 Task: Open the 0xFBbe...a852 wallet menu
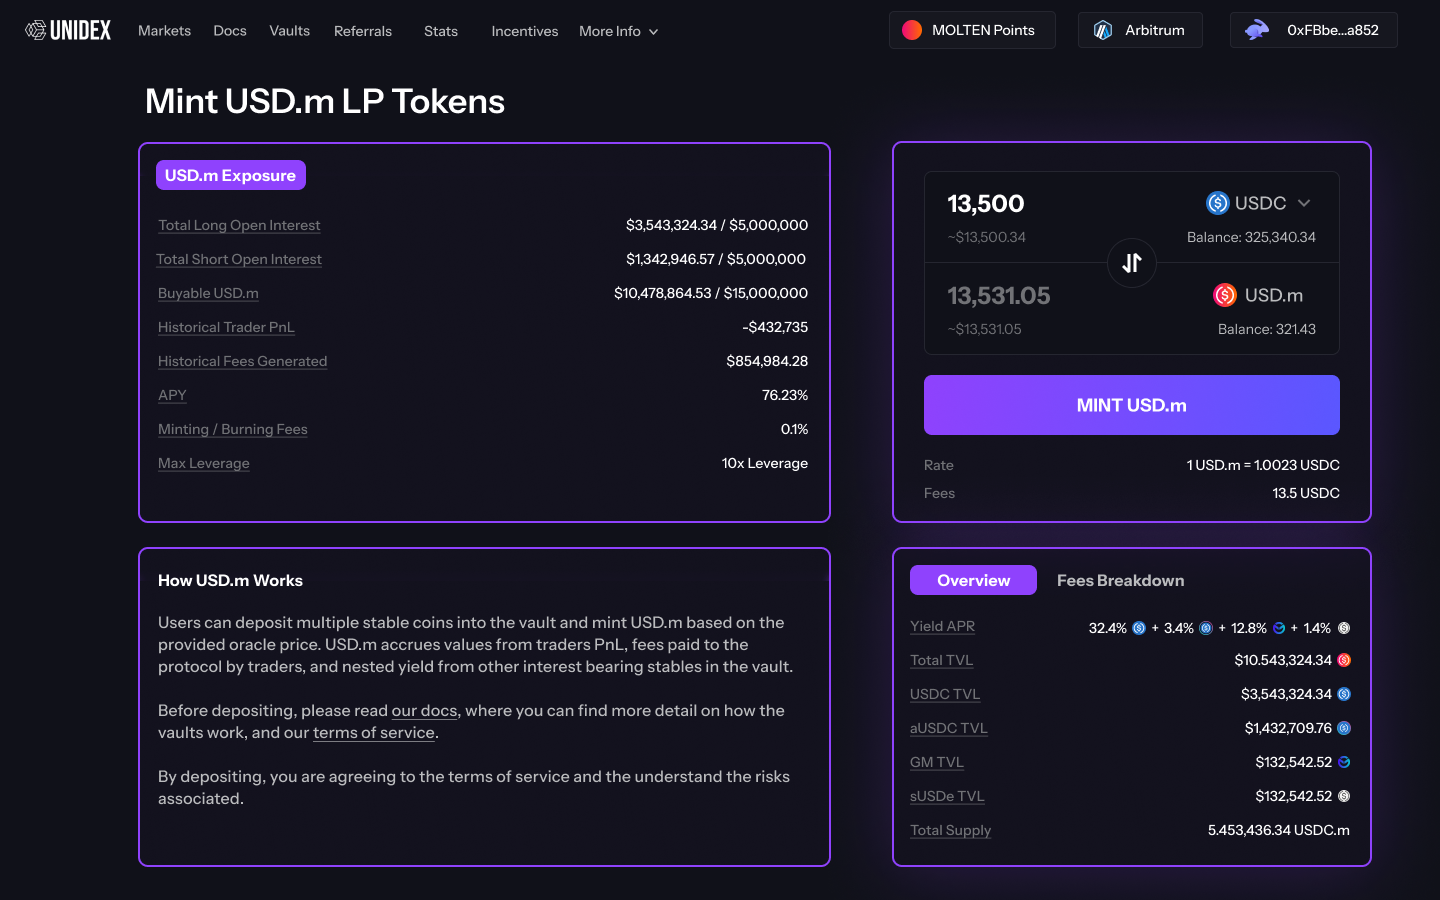[1314, 30]
